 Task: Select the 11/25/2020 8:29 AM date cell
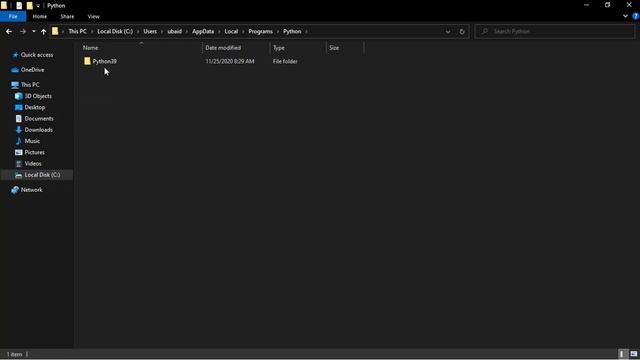(x=230, y=61)
